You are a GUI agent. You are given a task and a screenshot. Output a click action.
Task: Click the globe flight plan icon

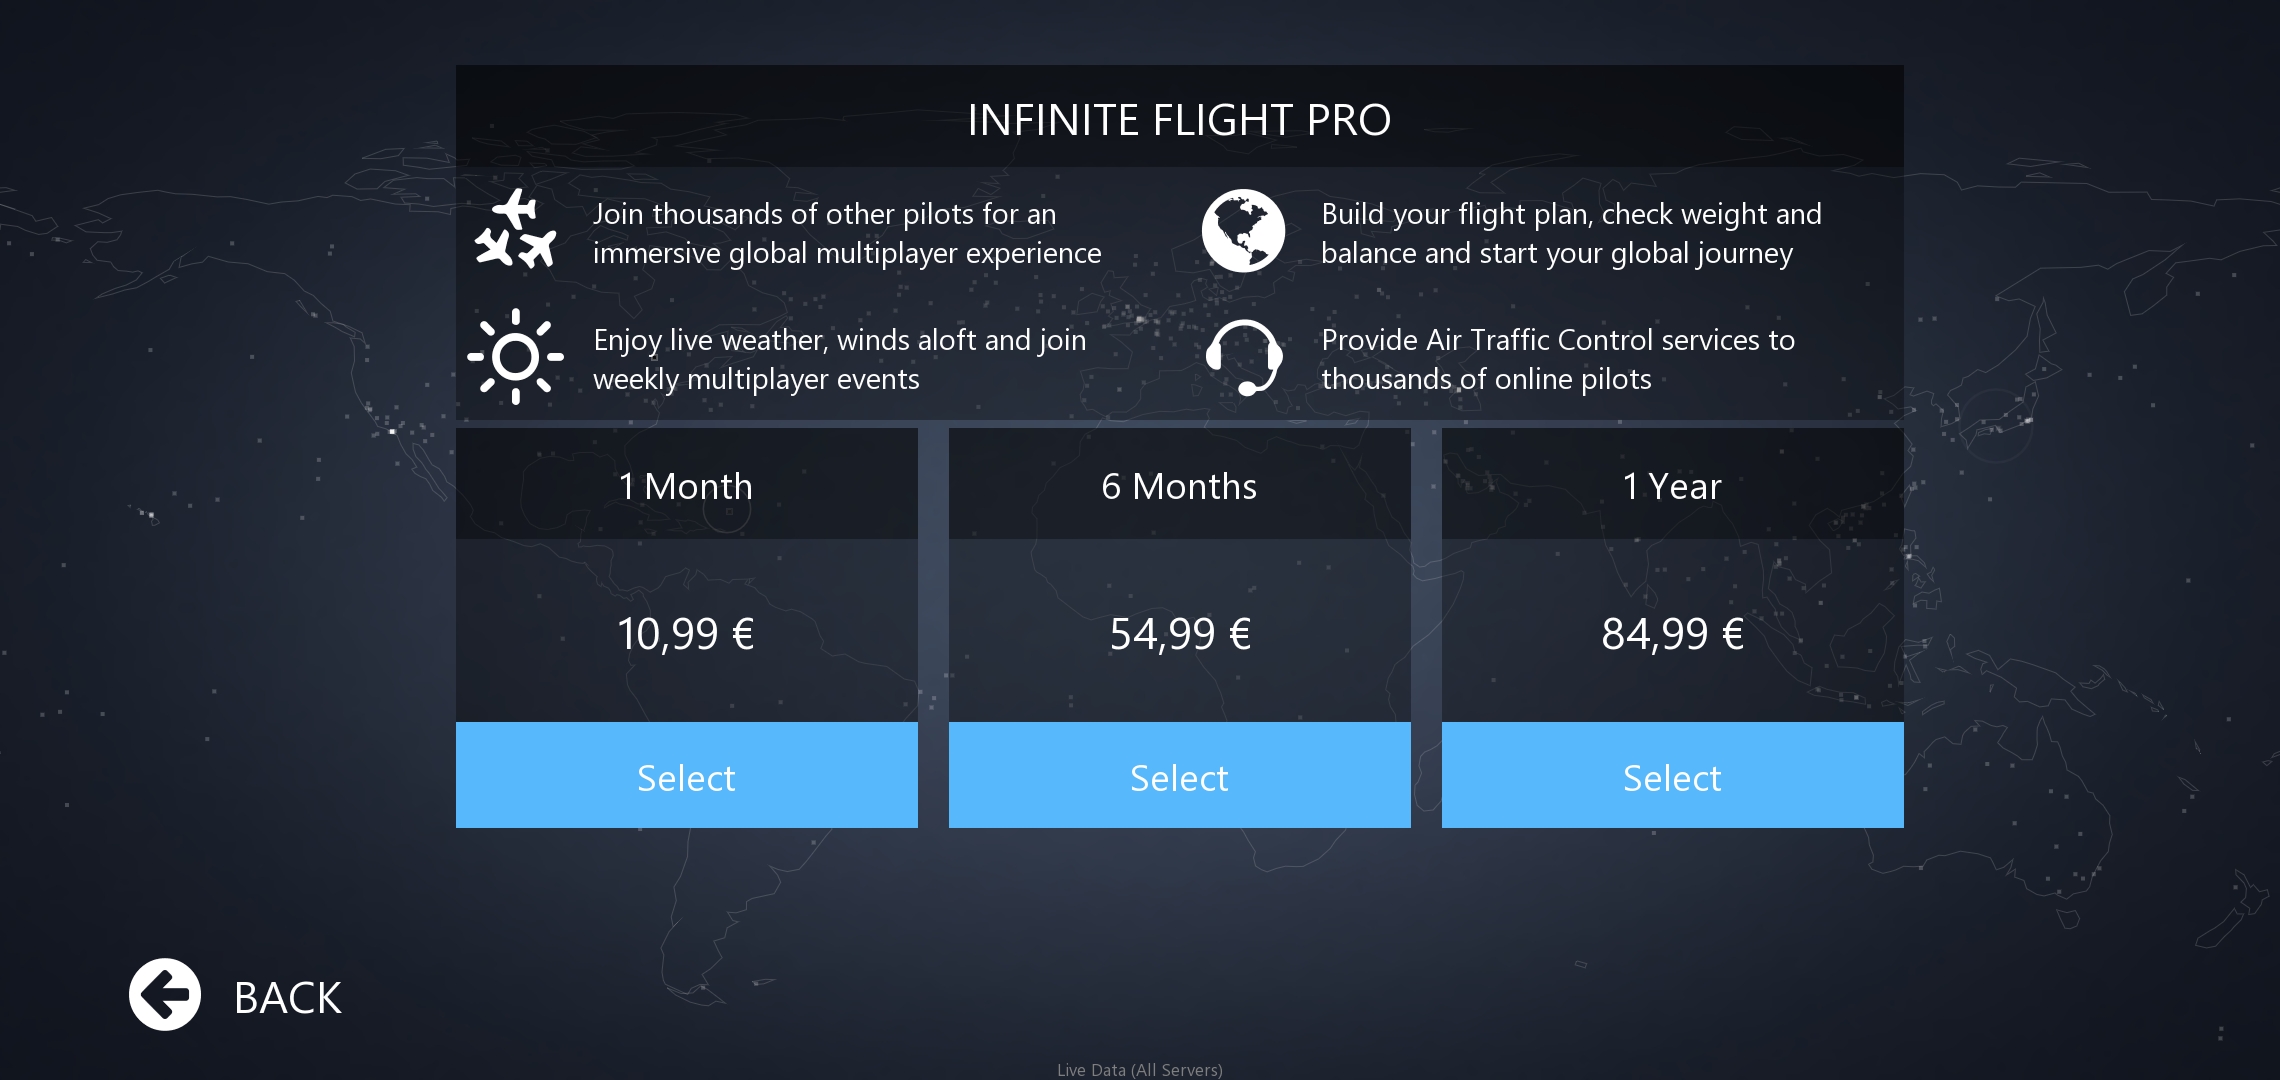click(1243, 231)
